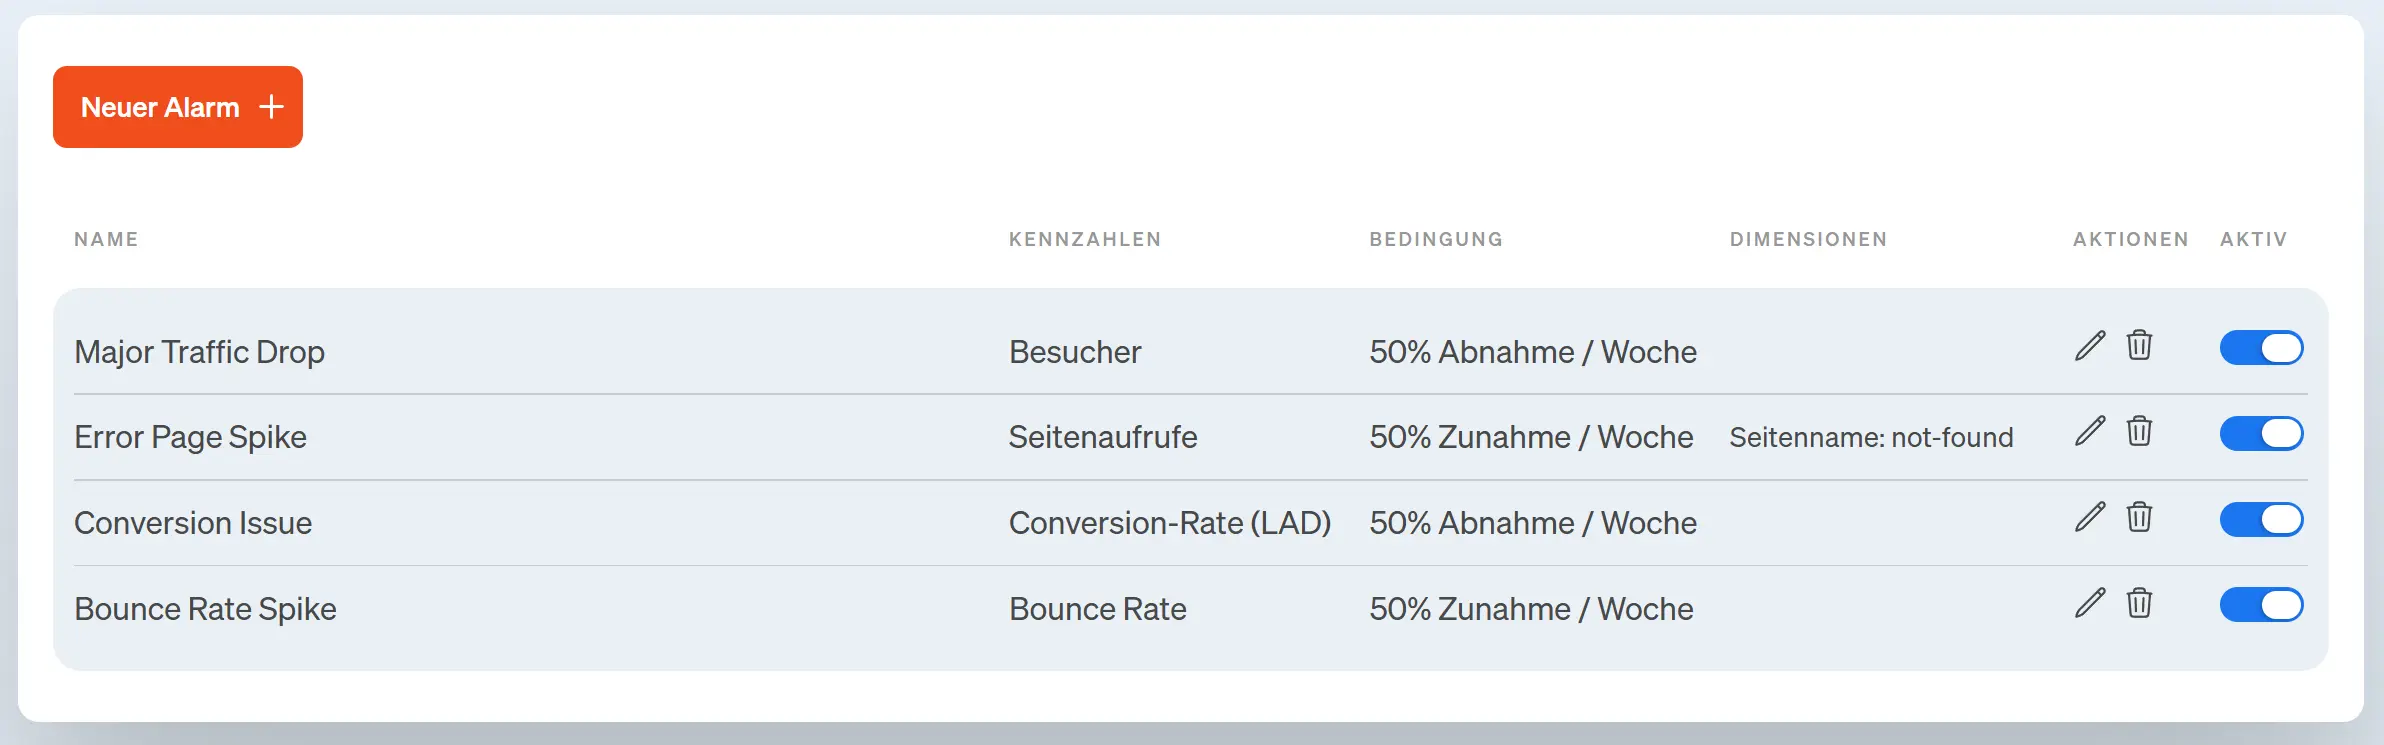Click the KENNZAHLEN column header

point(1085,239)
